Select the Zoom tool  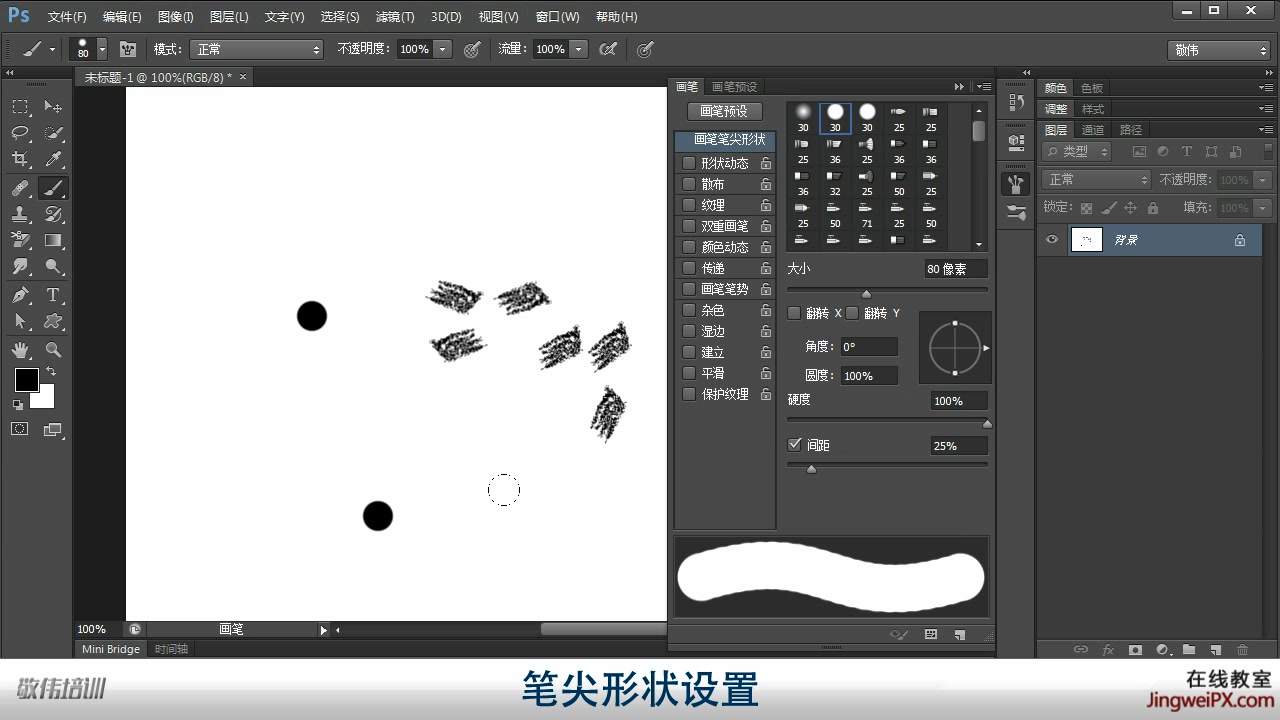pyautogui.click(x=53, y=350)
